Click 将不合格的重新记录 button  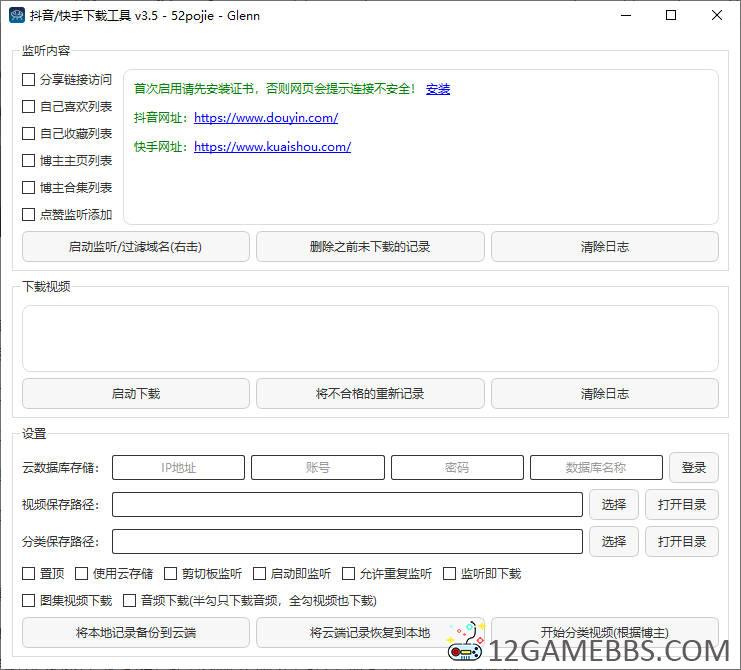click(370, 393)
